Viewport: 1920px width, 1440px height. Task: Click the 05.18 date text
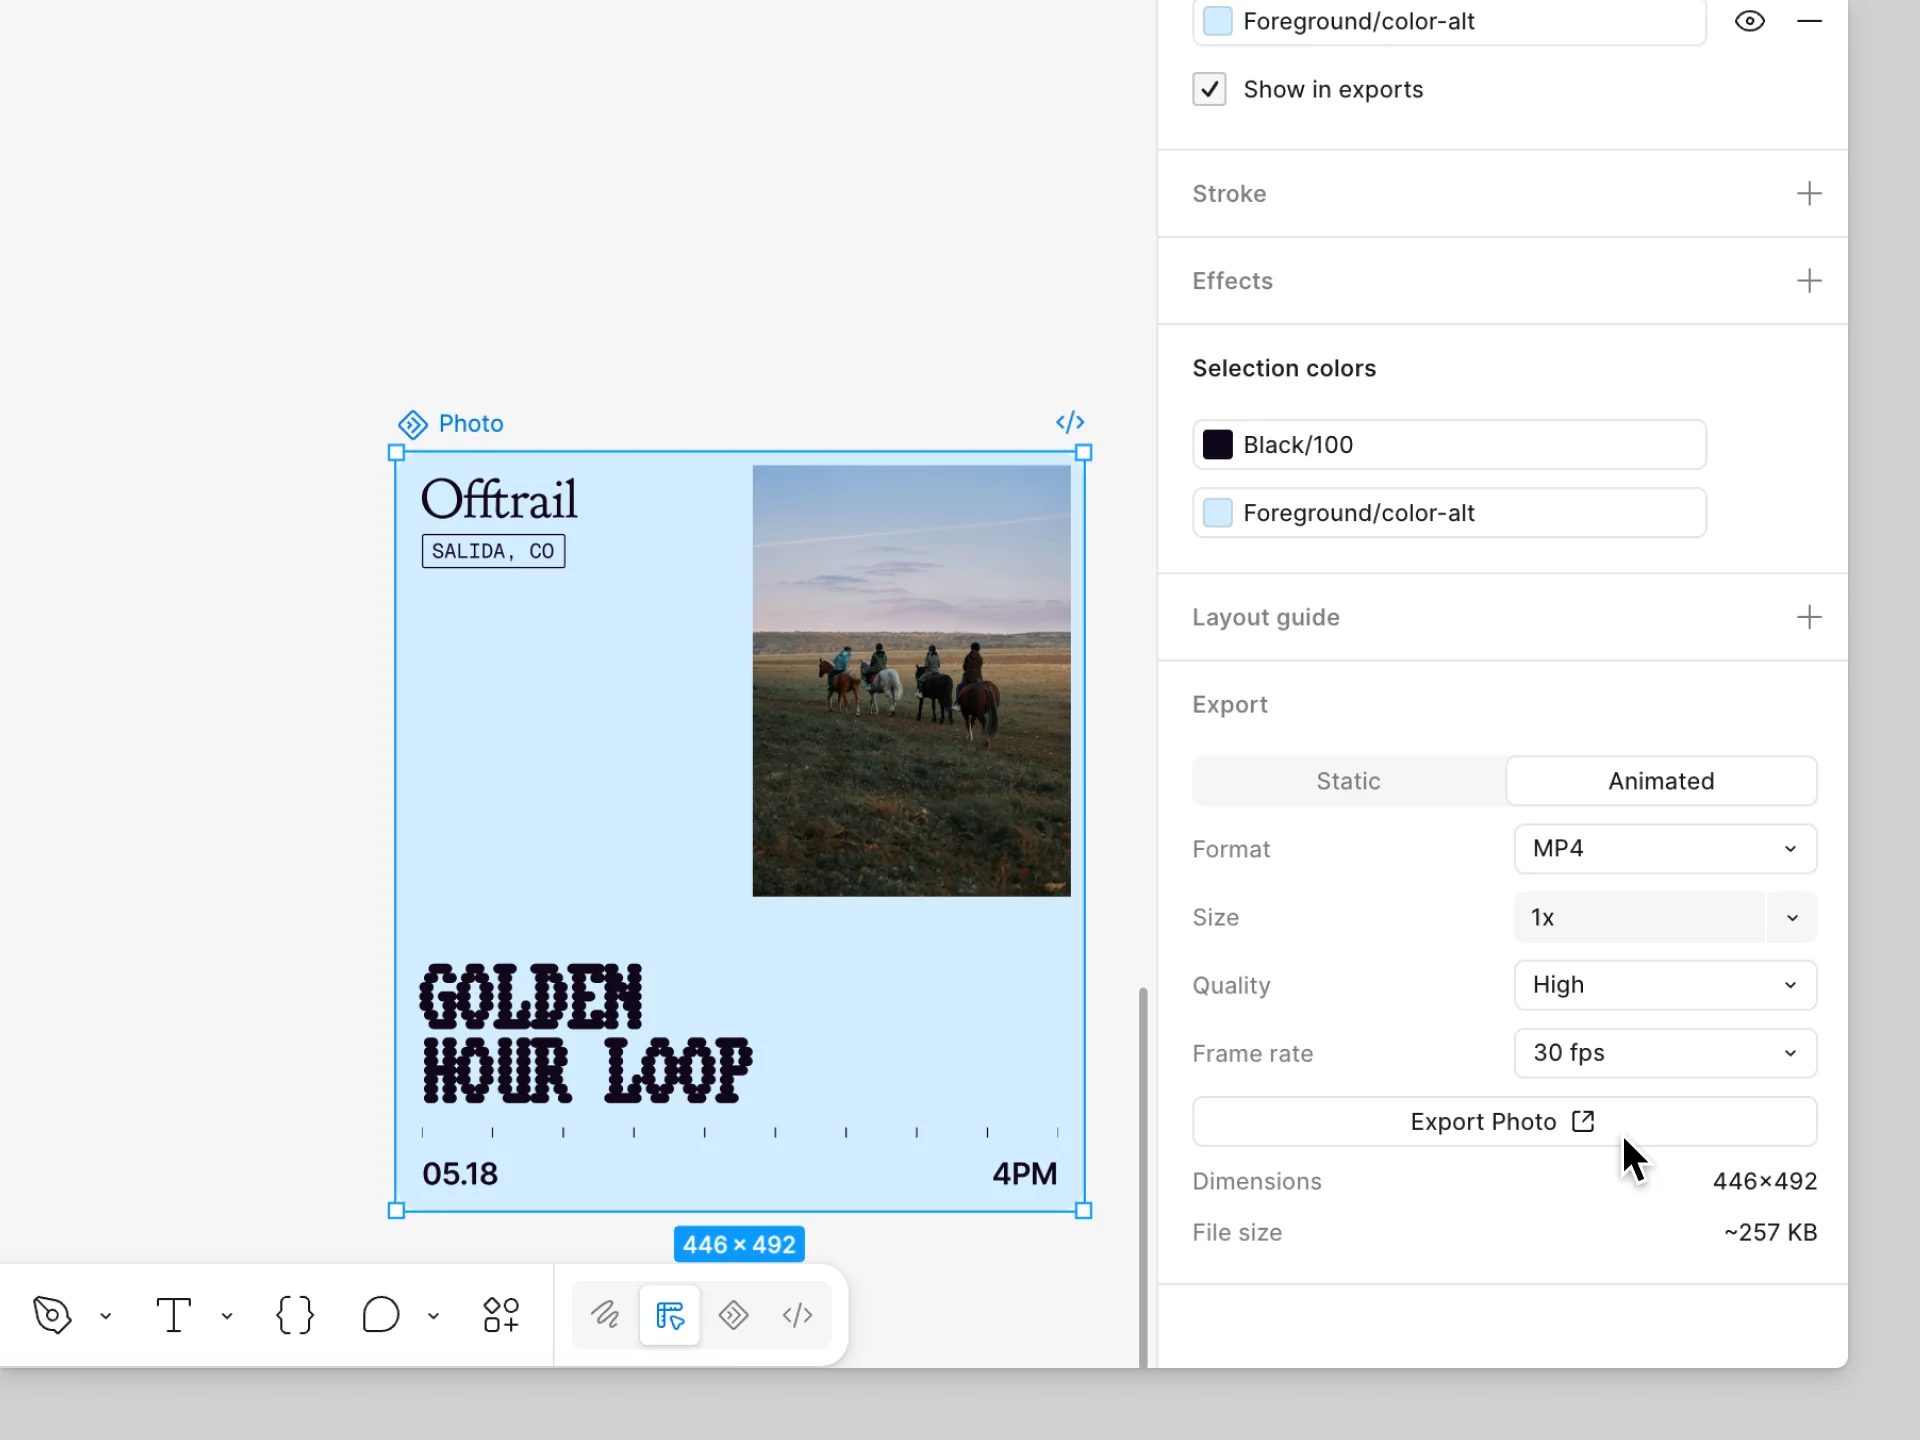click(460, 1173)
